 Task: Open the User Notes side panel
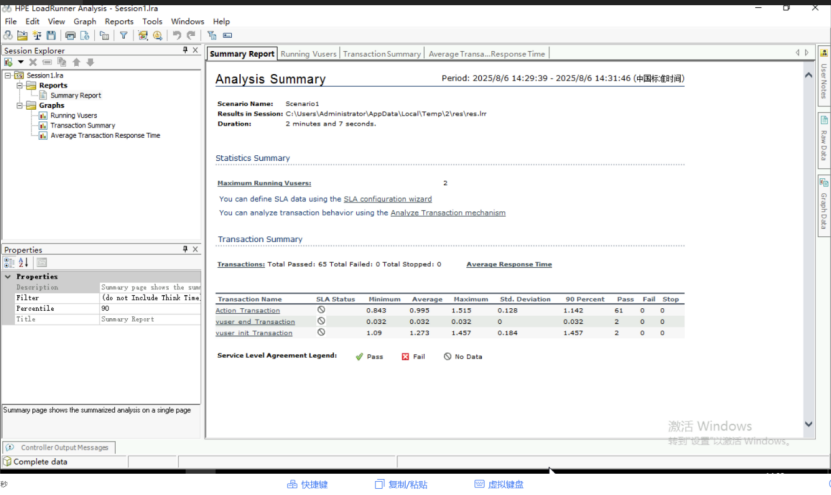tap(824, 76)
